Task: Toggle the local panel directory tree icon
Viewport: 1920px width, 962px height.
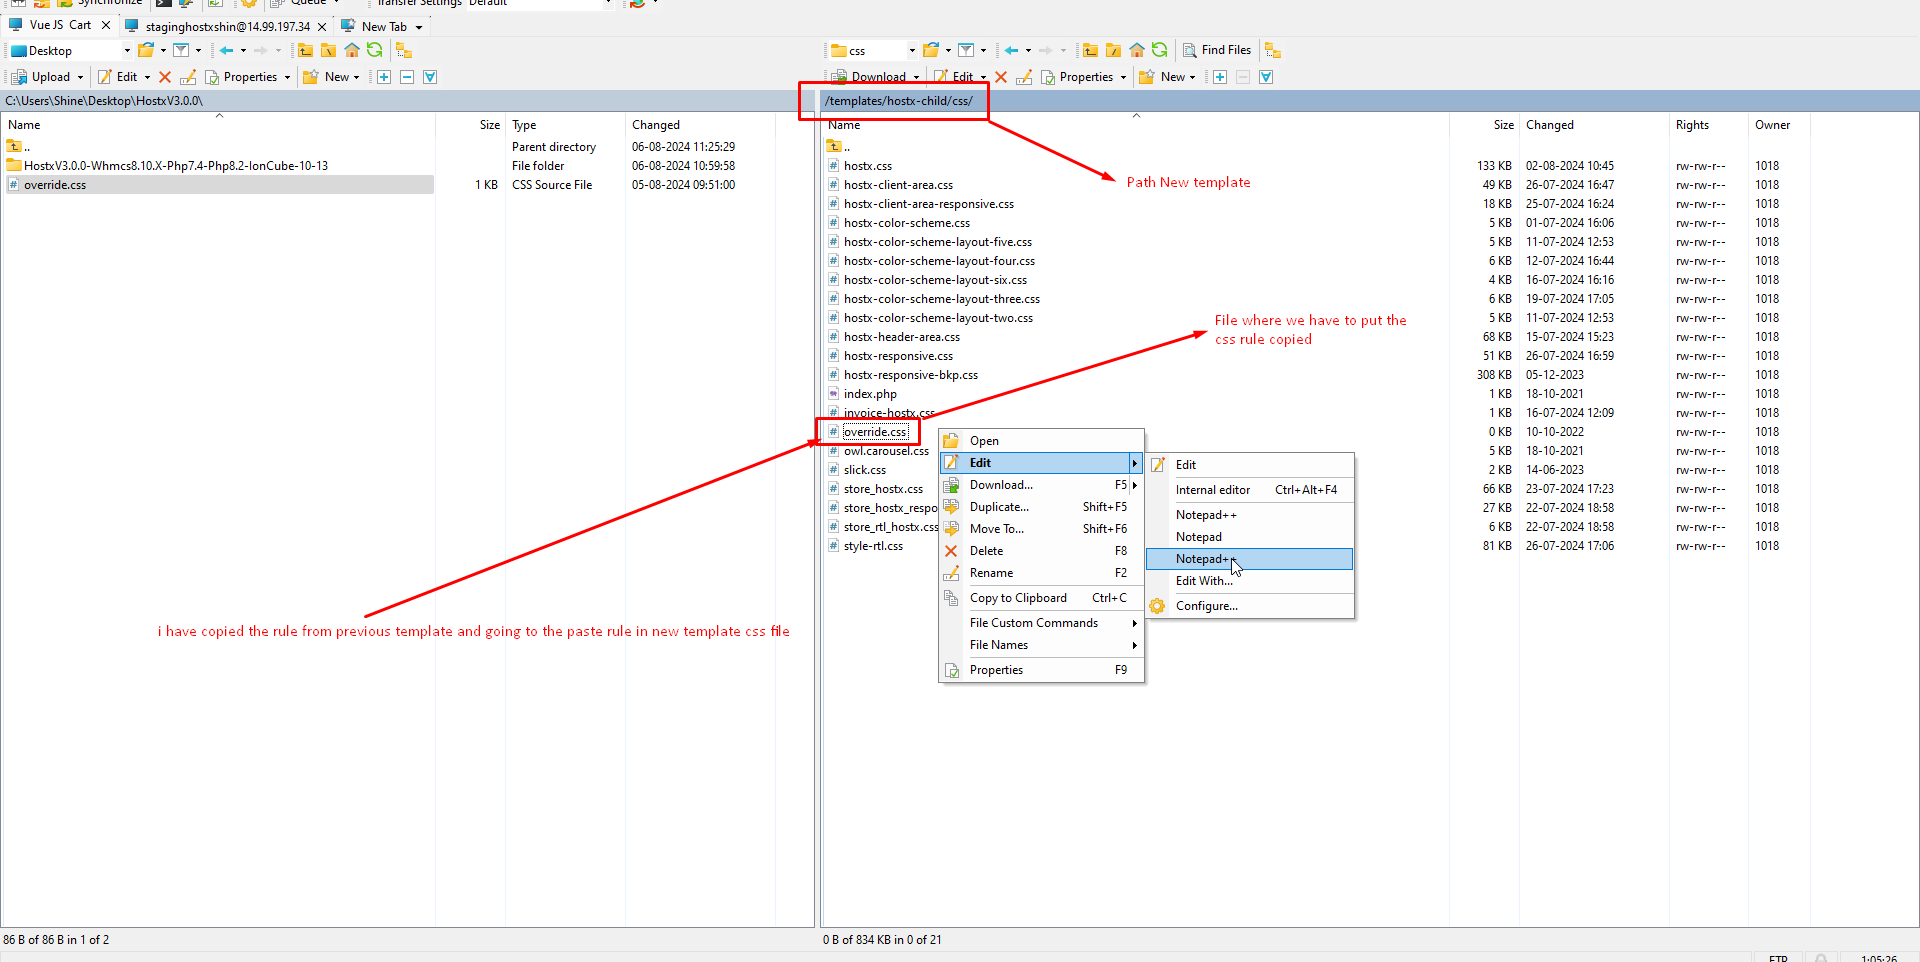Action: (403, 50)
